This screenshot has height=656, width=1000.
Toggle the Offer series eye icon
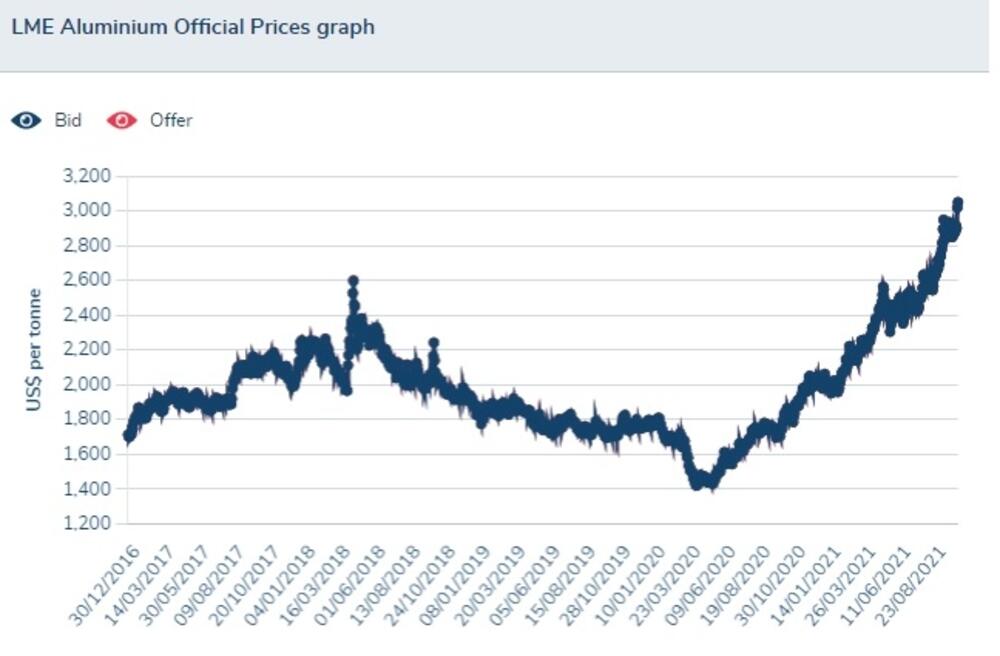point(122,120)
